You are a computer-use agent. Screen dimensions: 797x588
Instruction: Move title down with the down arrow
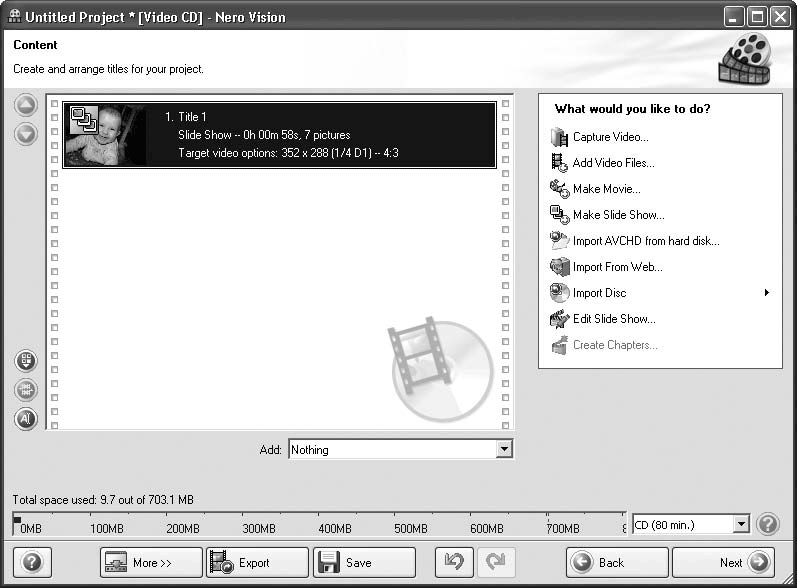click(x=26, y=133)
